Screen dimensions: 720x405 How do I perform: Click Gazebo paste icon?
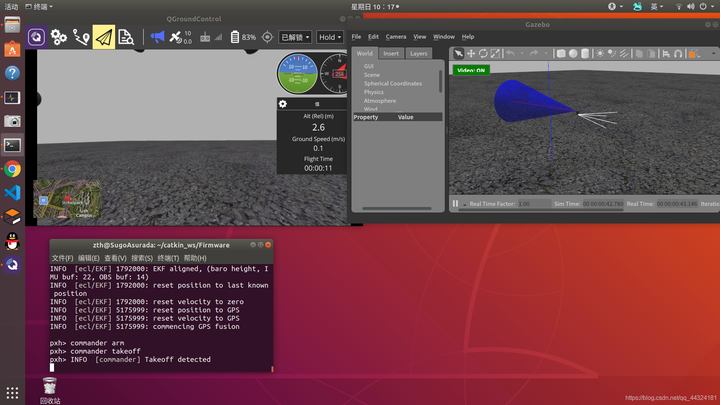[651, 54]
